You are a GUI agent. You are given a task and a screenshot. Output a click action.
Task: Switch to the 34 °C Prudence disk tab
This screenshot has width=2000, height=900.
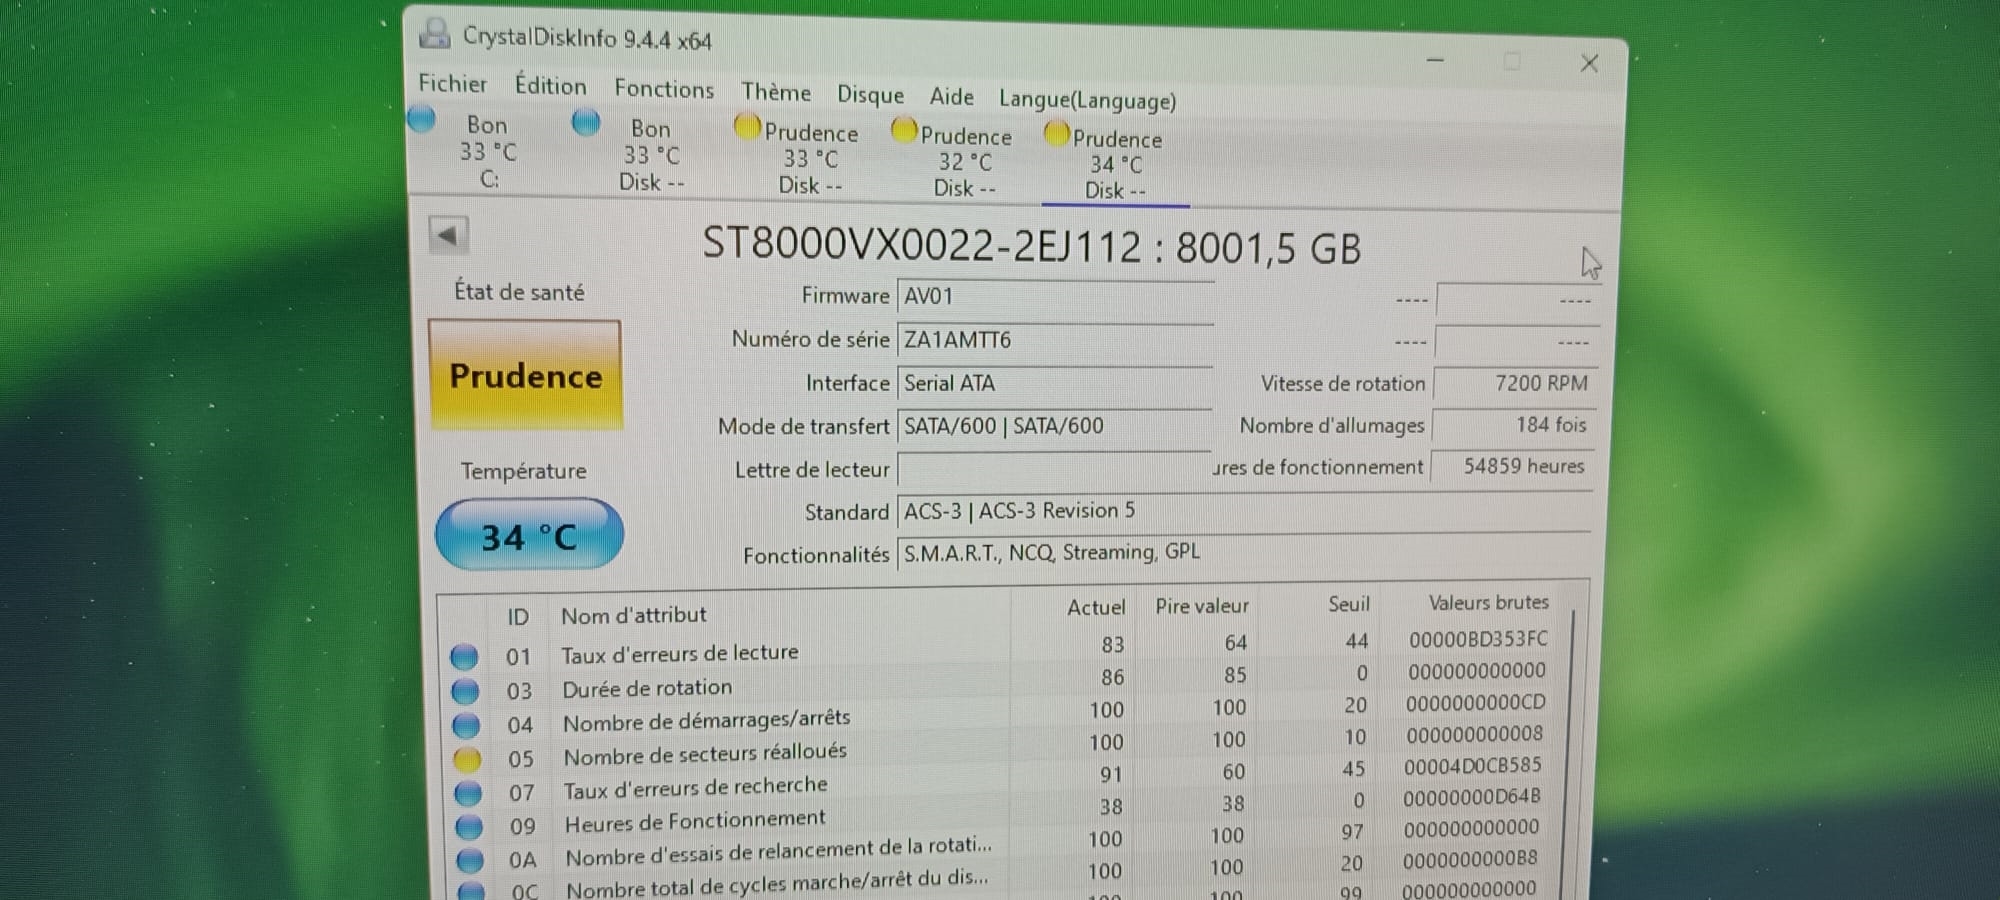1116,165
